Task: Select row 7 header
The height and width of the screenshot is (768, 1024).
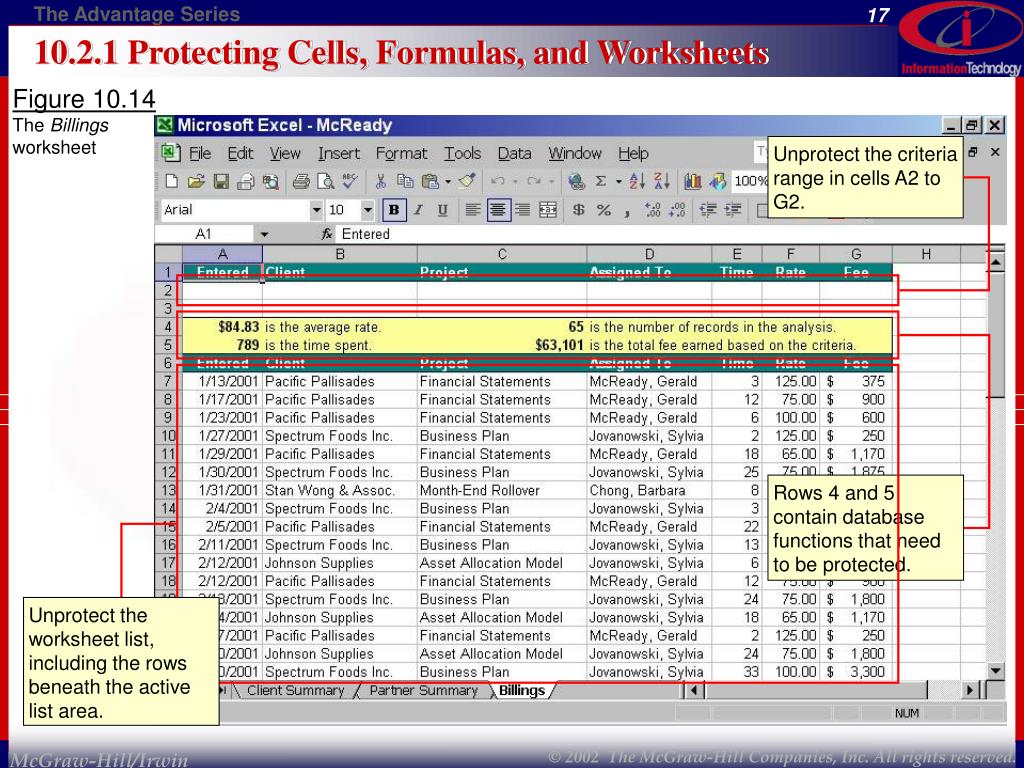Action: (x=168, y=381)
